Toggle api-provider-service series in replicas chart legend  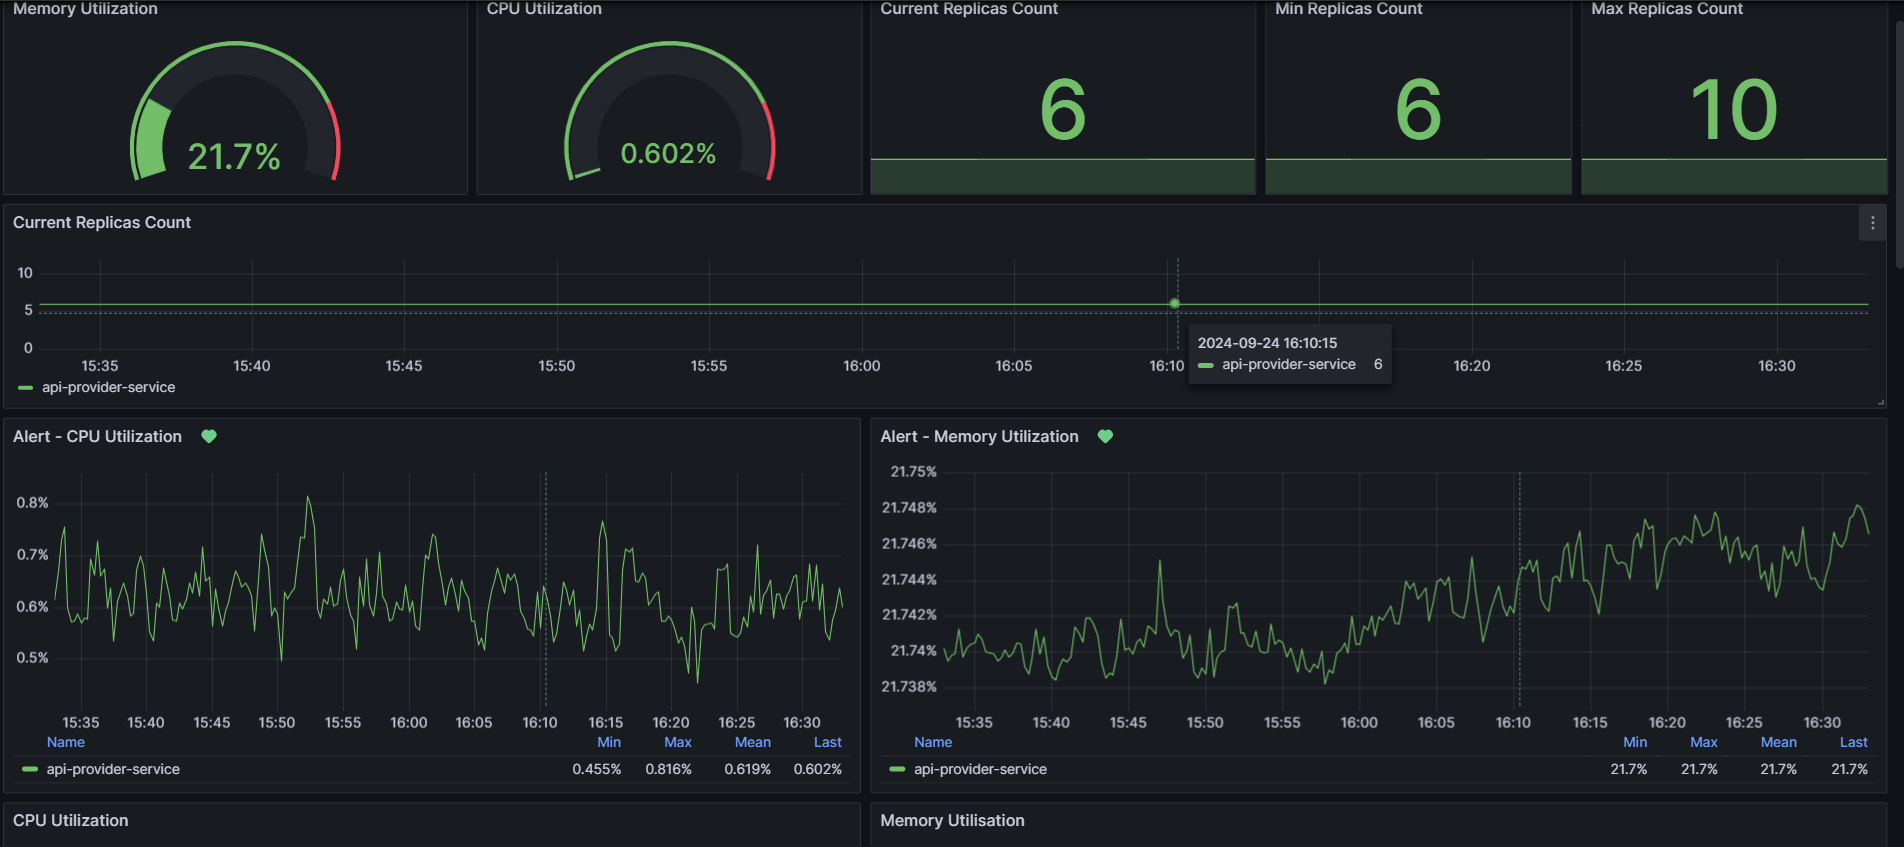108,387
